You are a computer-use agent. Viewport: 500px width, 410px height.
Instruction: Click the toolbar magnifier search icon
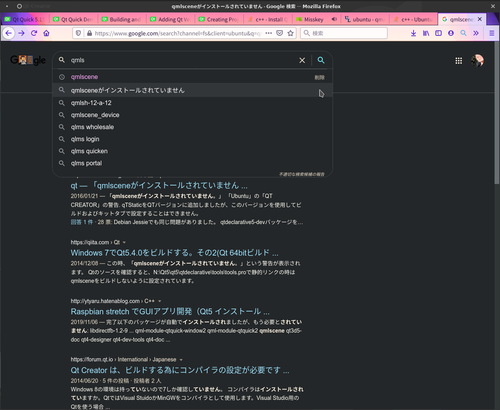pos(463,33)
